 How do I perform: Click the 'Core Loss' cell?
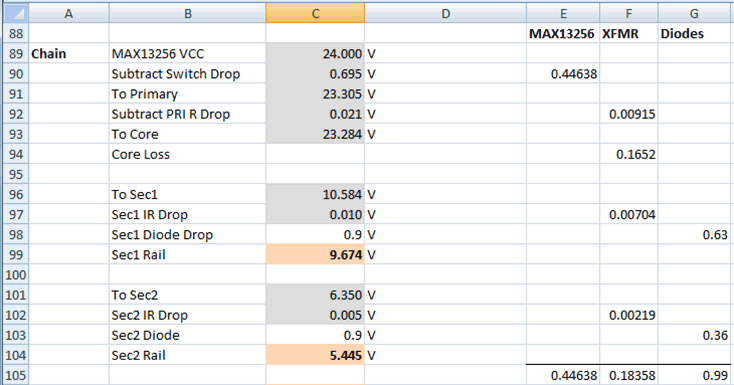187,154
